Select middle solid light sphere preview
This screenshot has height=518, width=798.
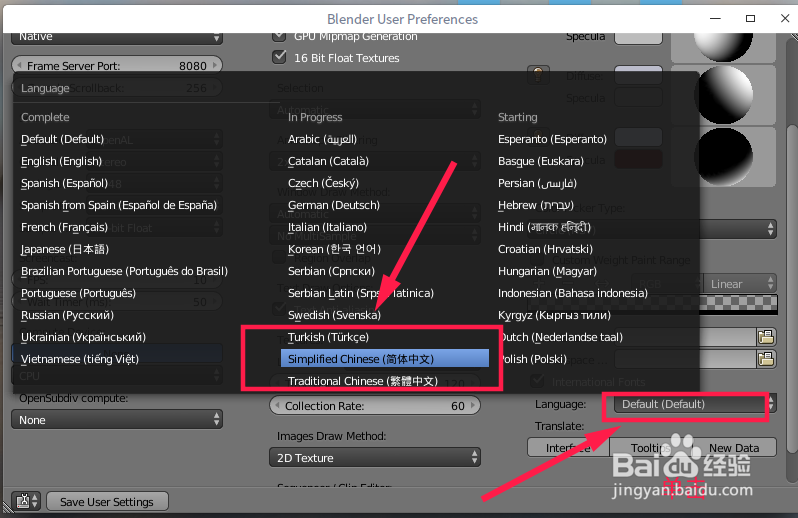click(724, 94)
